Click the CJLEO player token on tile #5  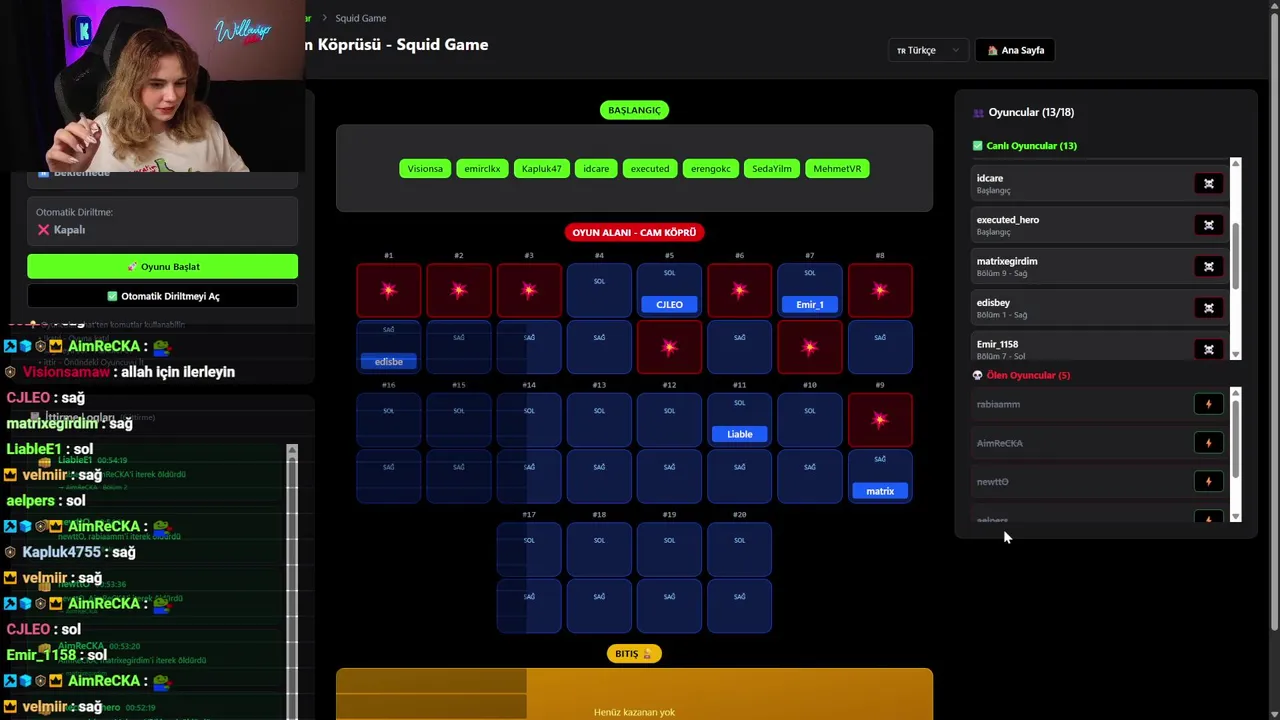click(669, 304)
